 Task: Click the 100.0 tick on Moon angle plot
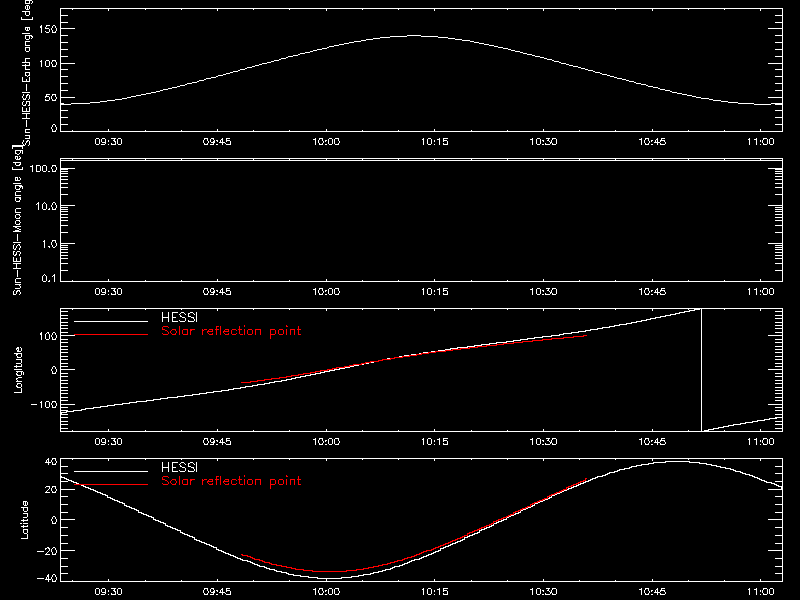coord(43,168)
